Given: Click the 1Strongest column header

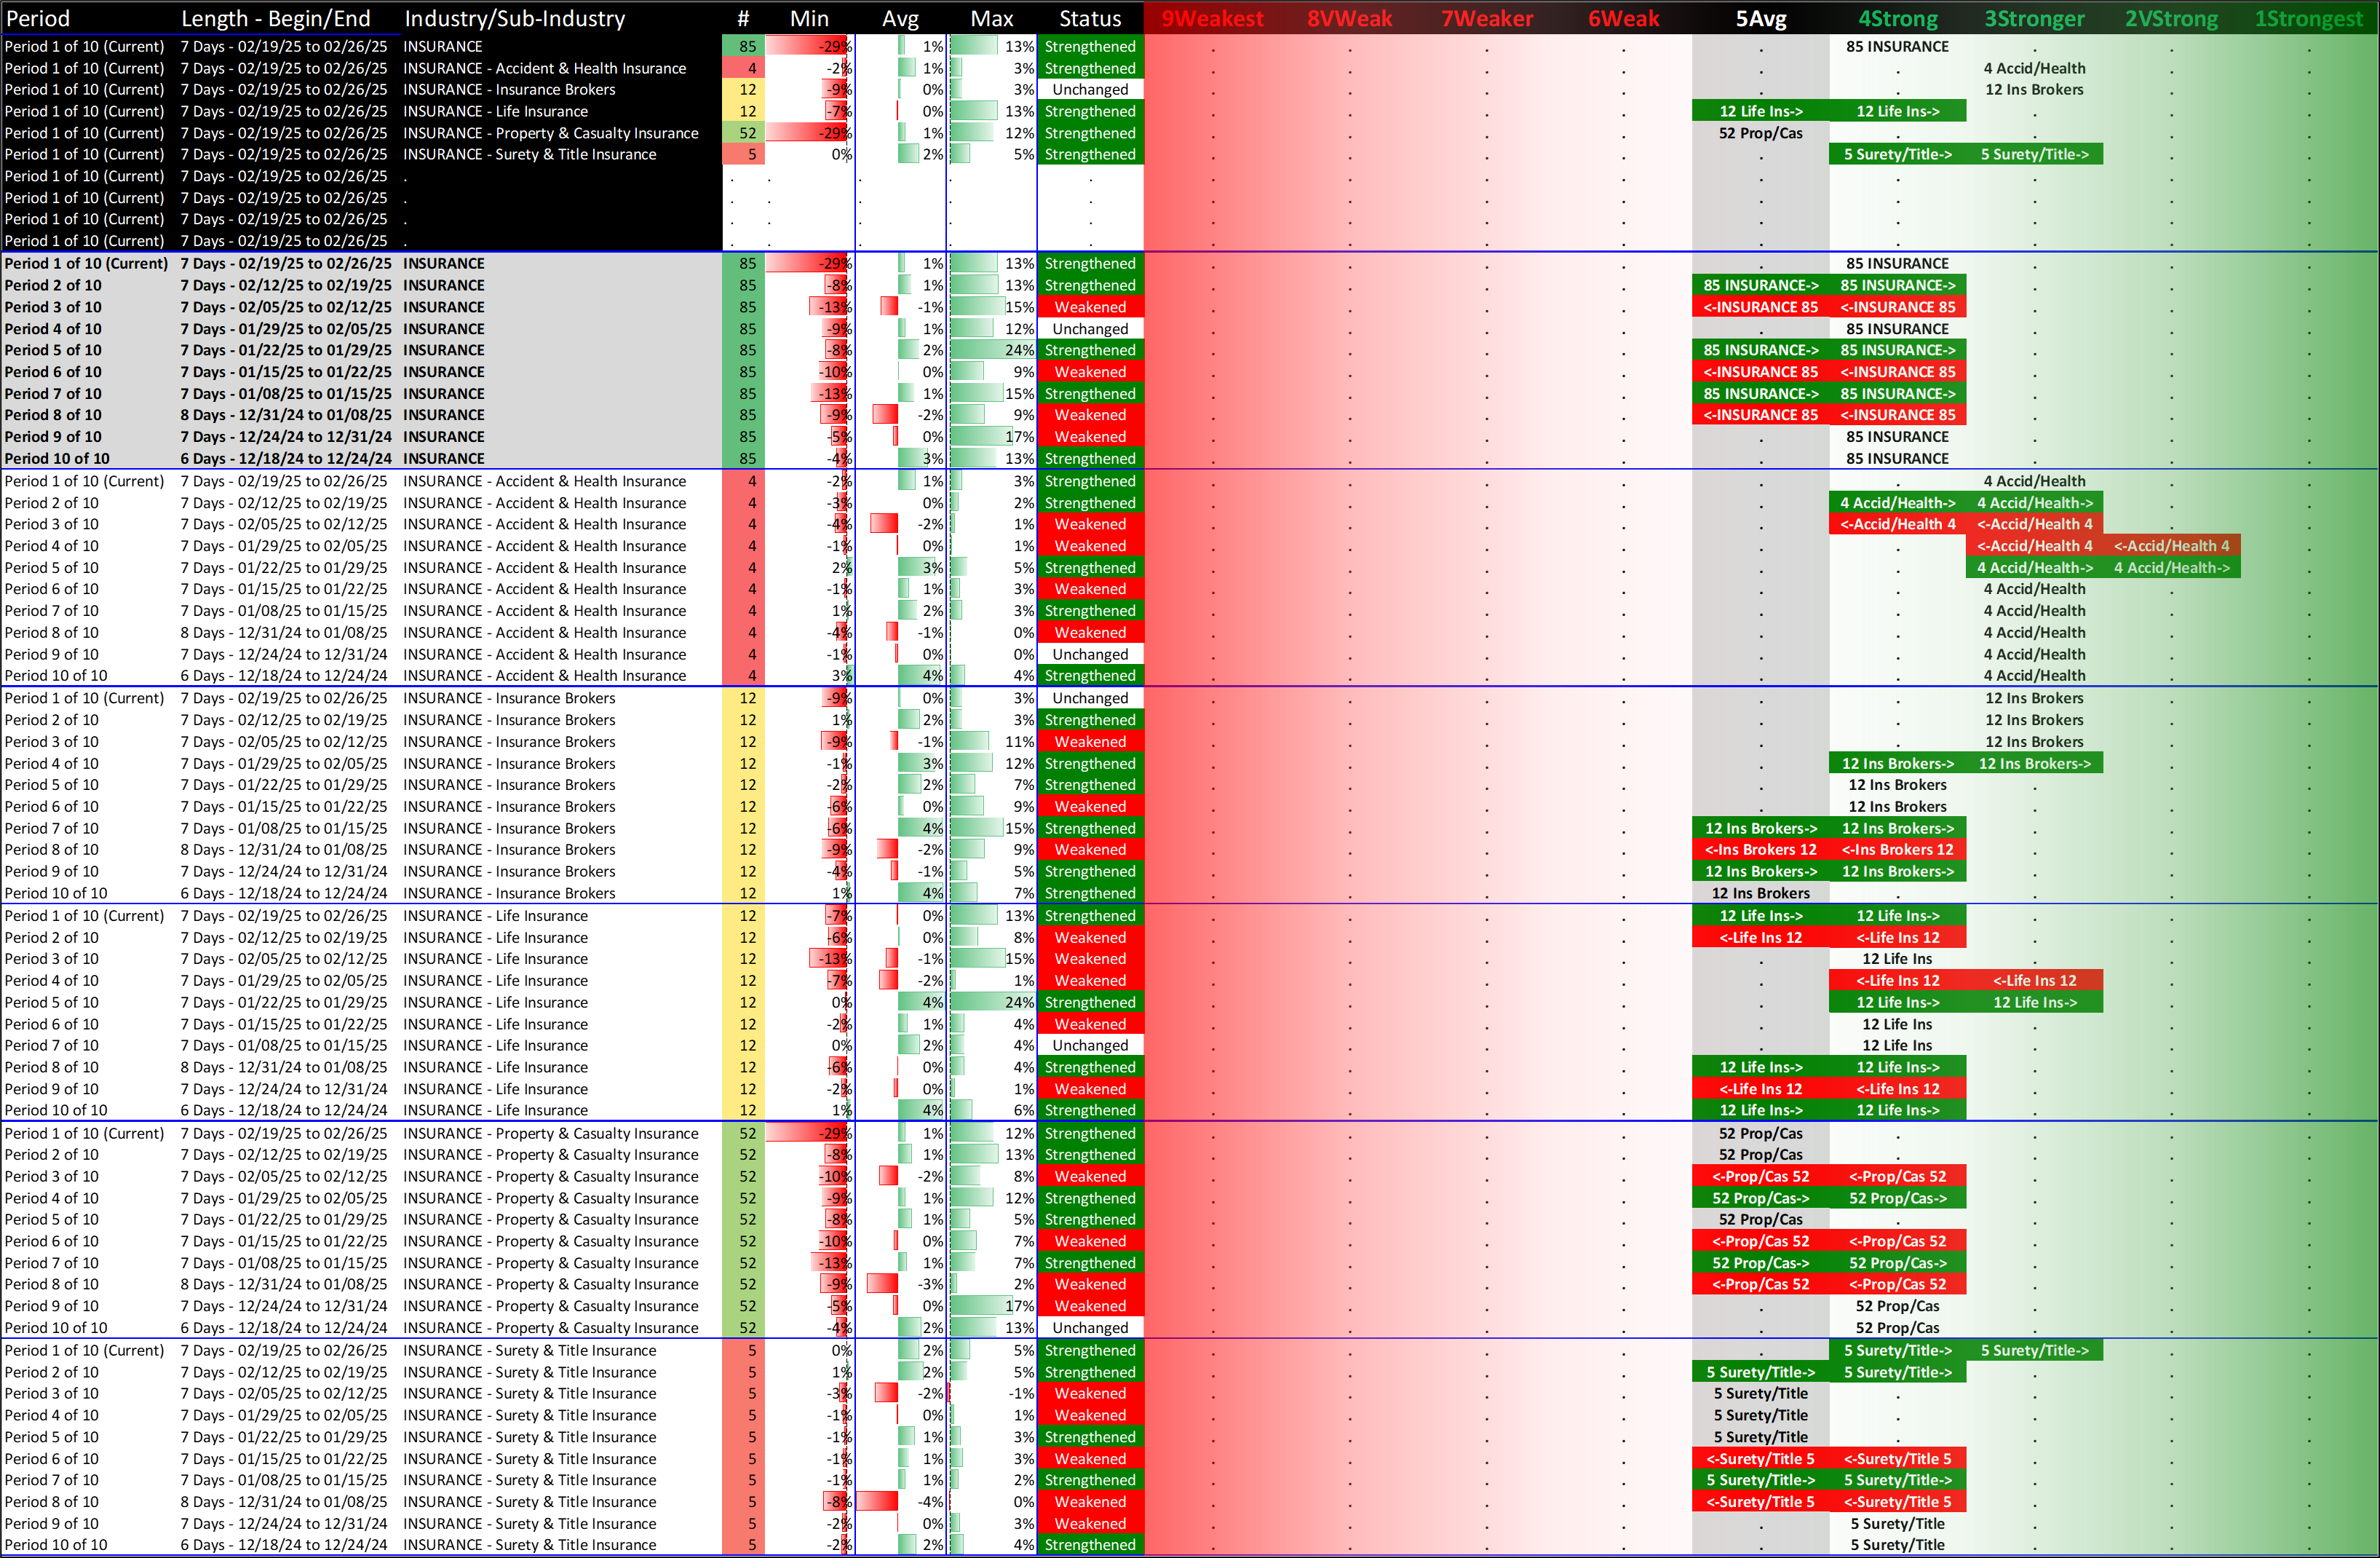Looking at the screenshot, I should click(2308, 18).
